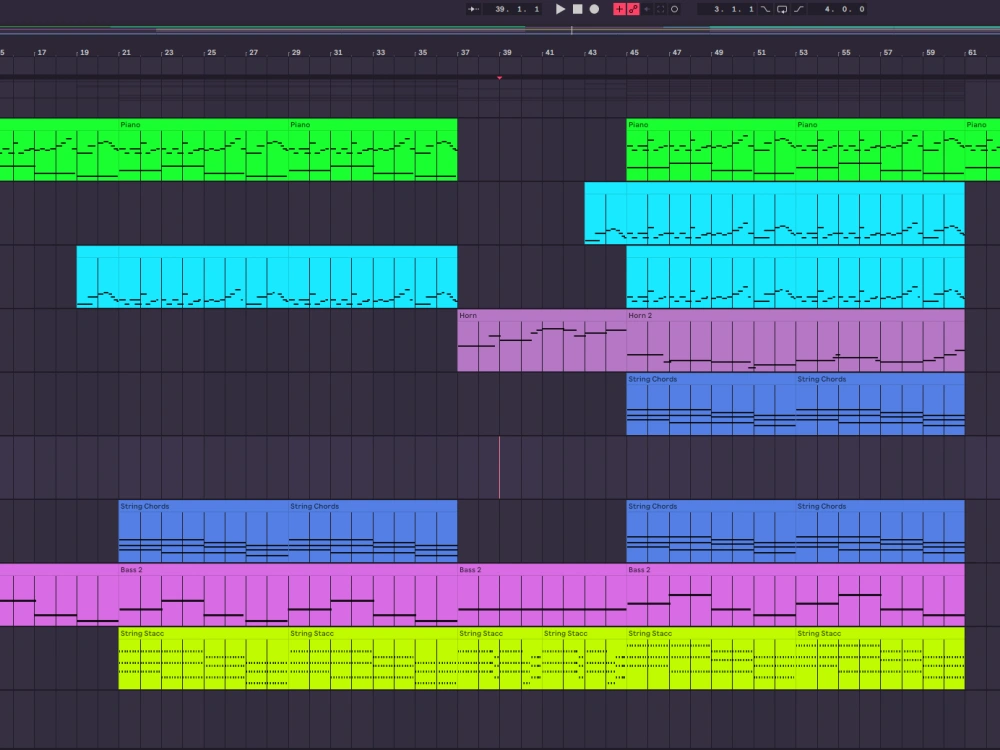Click bar 25 on the timeline ruler
Image resolution: width=1000 pixels, height=750 pixels.
click(x=211, y=52)
